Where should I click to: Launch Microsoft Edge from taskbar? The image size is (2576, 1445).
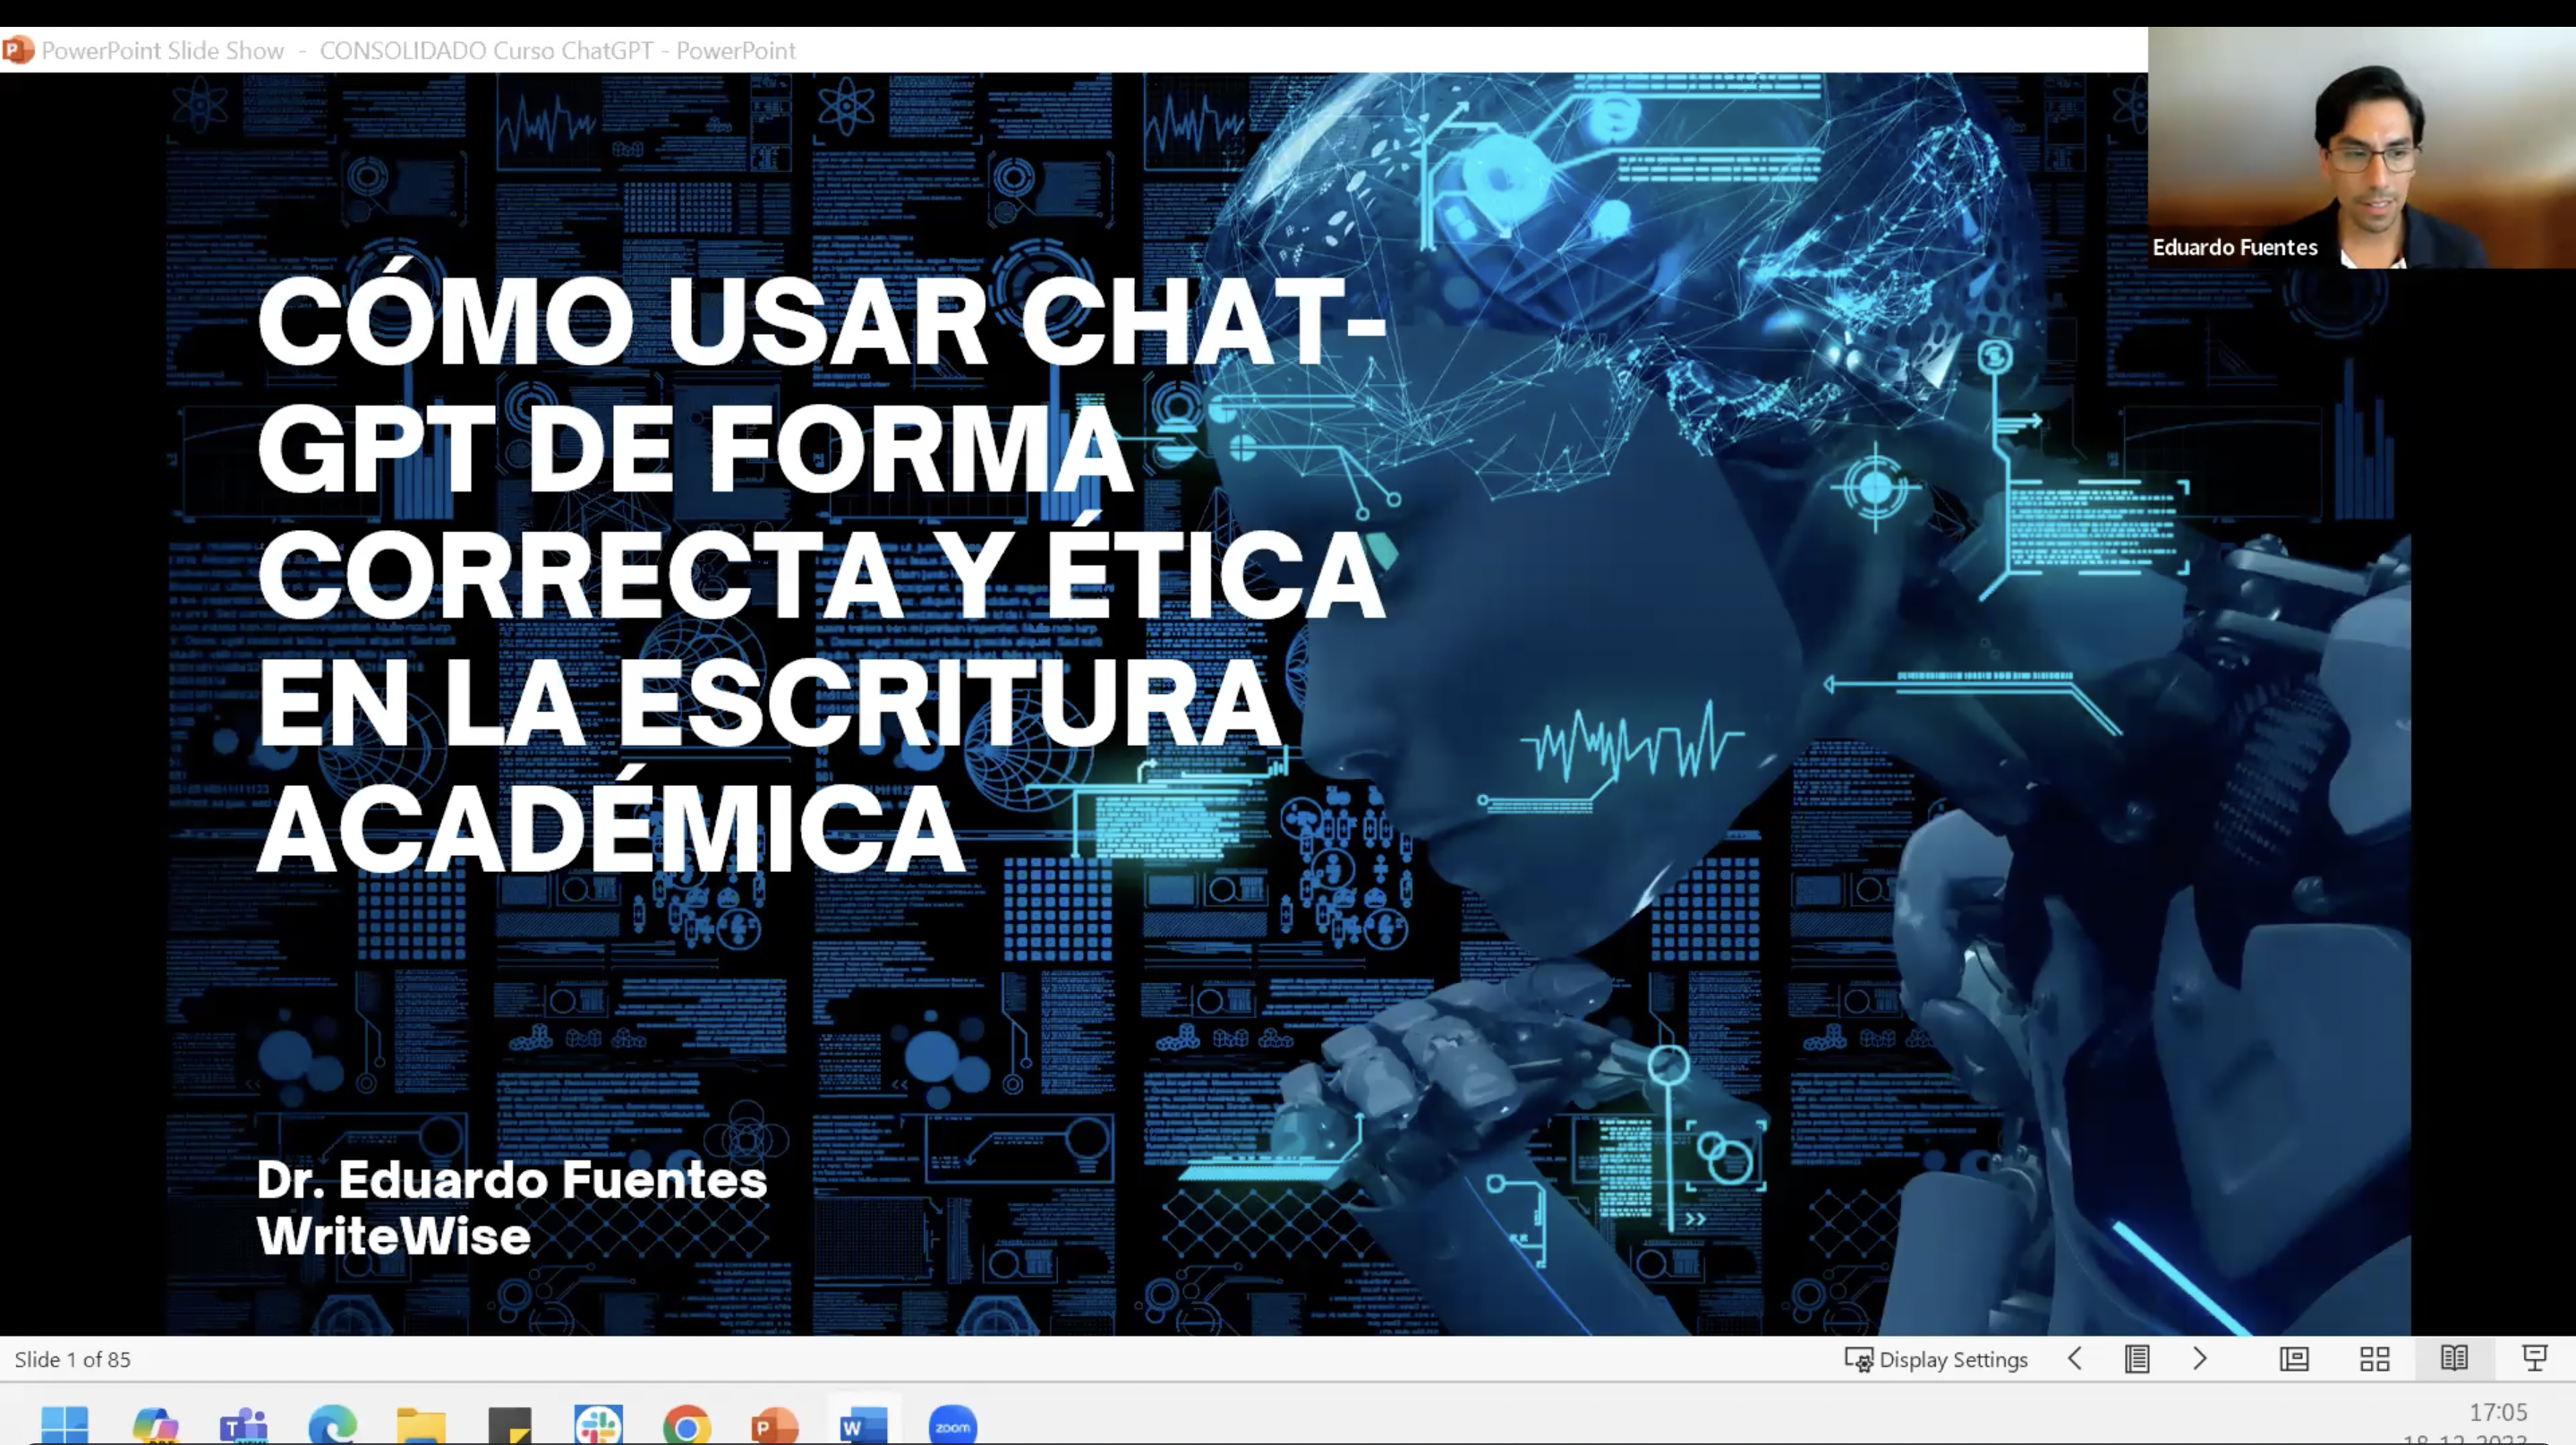point(332,1425)
